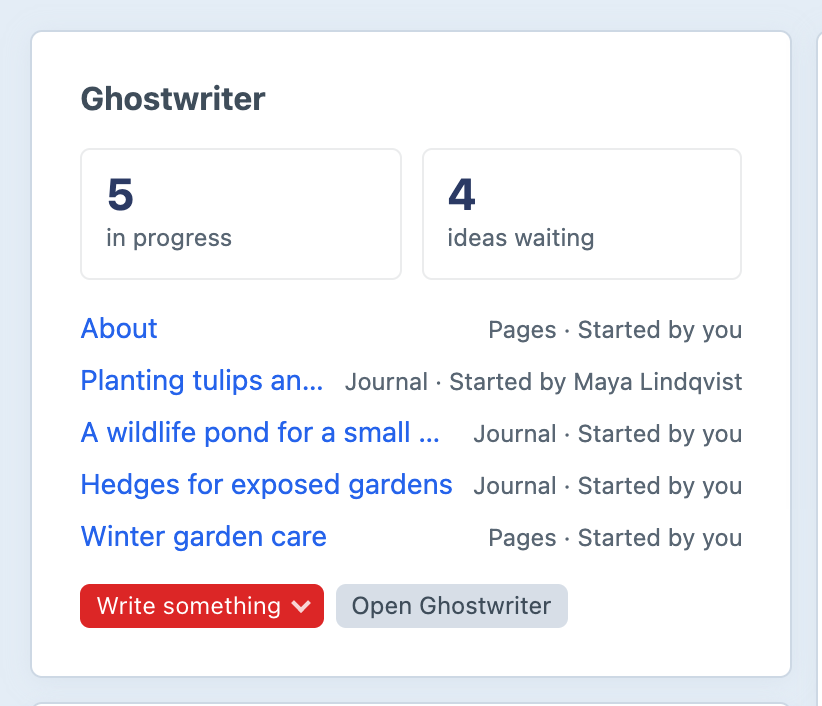The height and width of the screenshot is (706, 822).
Task: Click the Open Ghostwriter button
Action: click(x=452, y=606)
